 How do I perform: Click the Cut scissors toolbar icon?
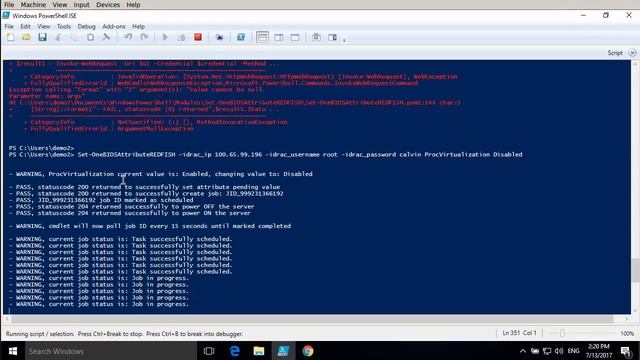point(58,37)
